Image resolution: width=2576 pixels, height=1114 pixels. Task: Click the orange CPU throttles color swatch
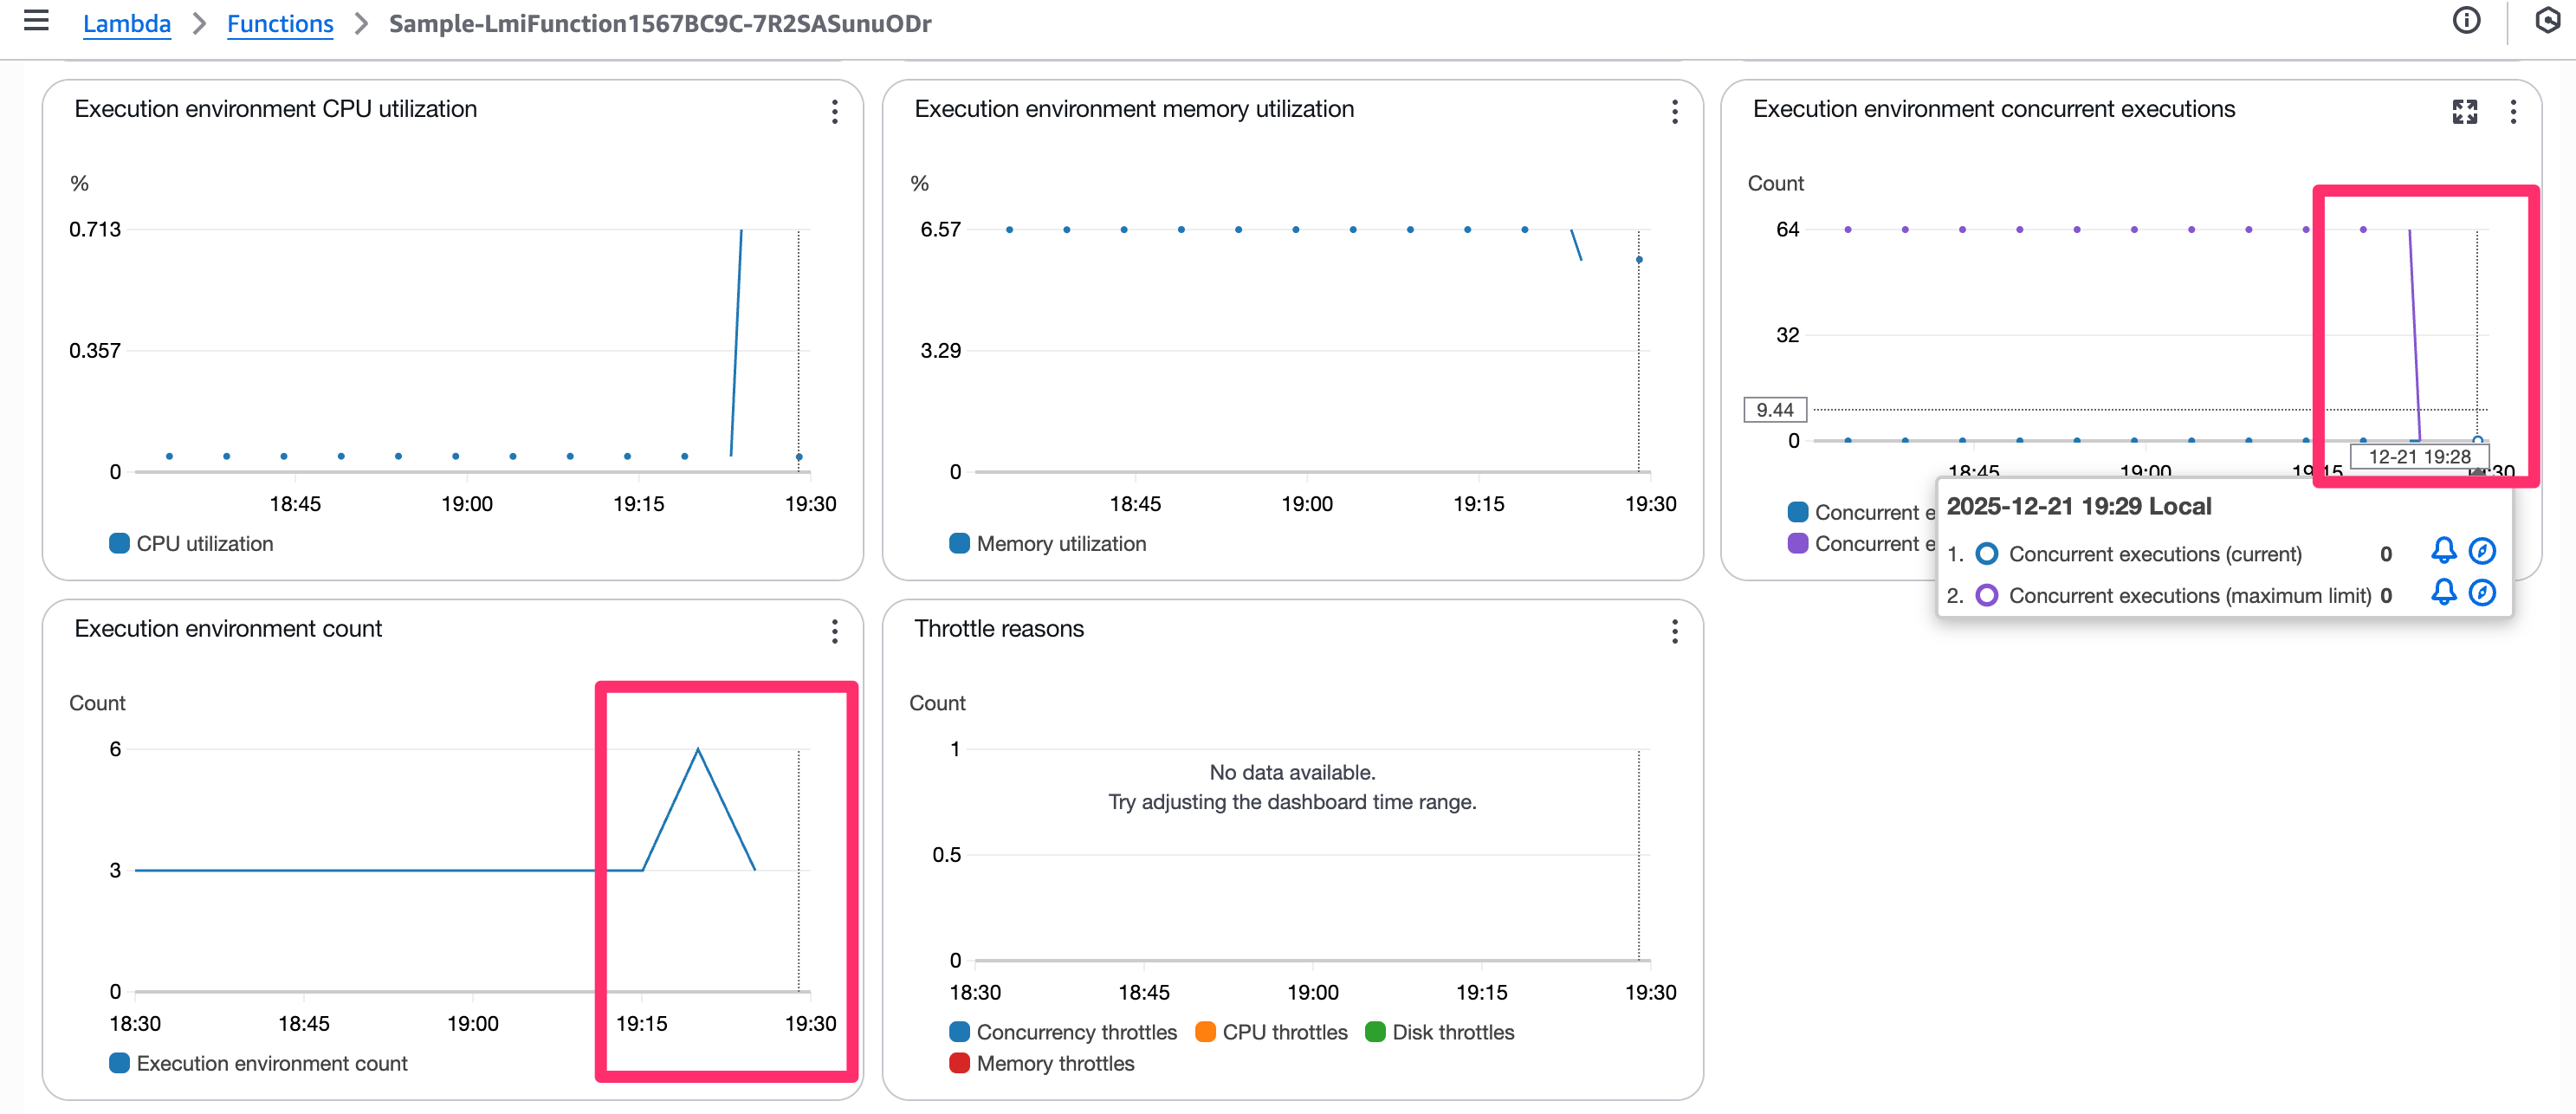tap(1205, 1032)
